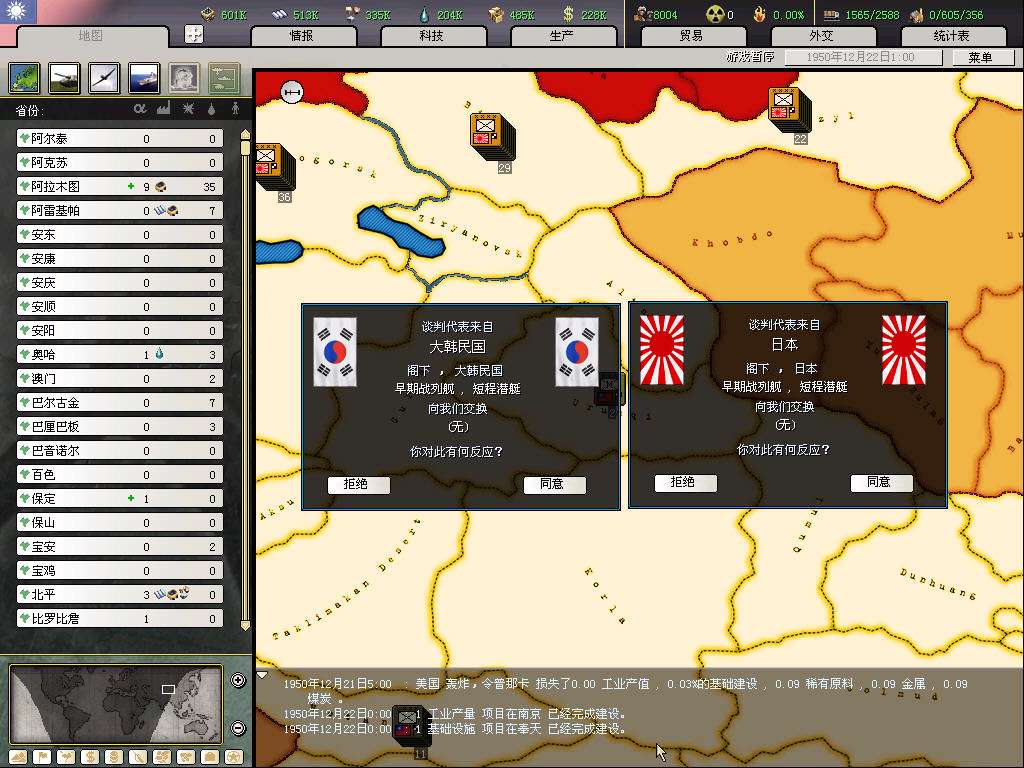Select province 阿尔泰 in the list
Viewport: 1024px width, 768px height.
click(x=120, y=138)
